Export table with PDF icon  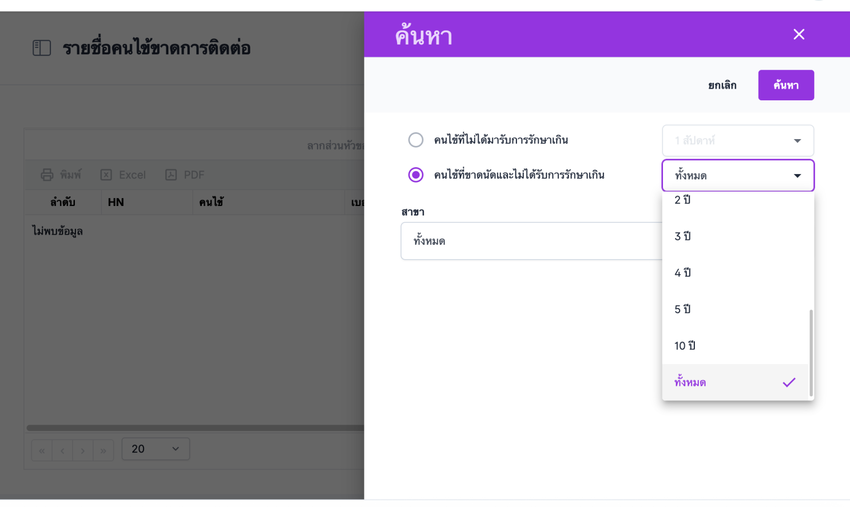[x=171, y=175]
